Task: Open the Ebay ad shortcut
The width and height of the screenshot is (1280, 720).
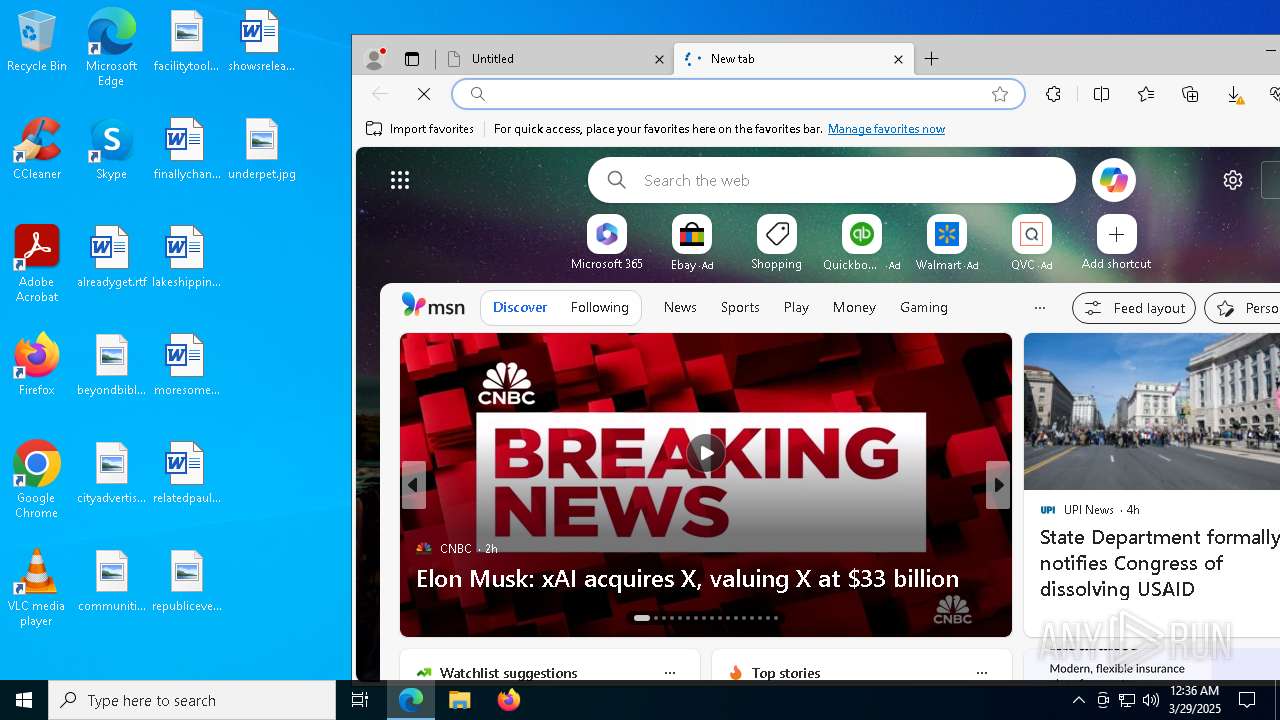Action: (x=692, y=243)
